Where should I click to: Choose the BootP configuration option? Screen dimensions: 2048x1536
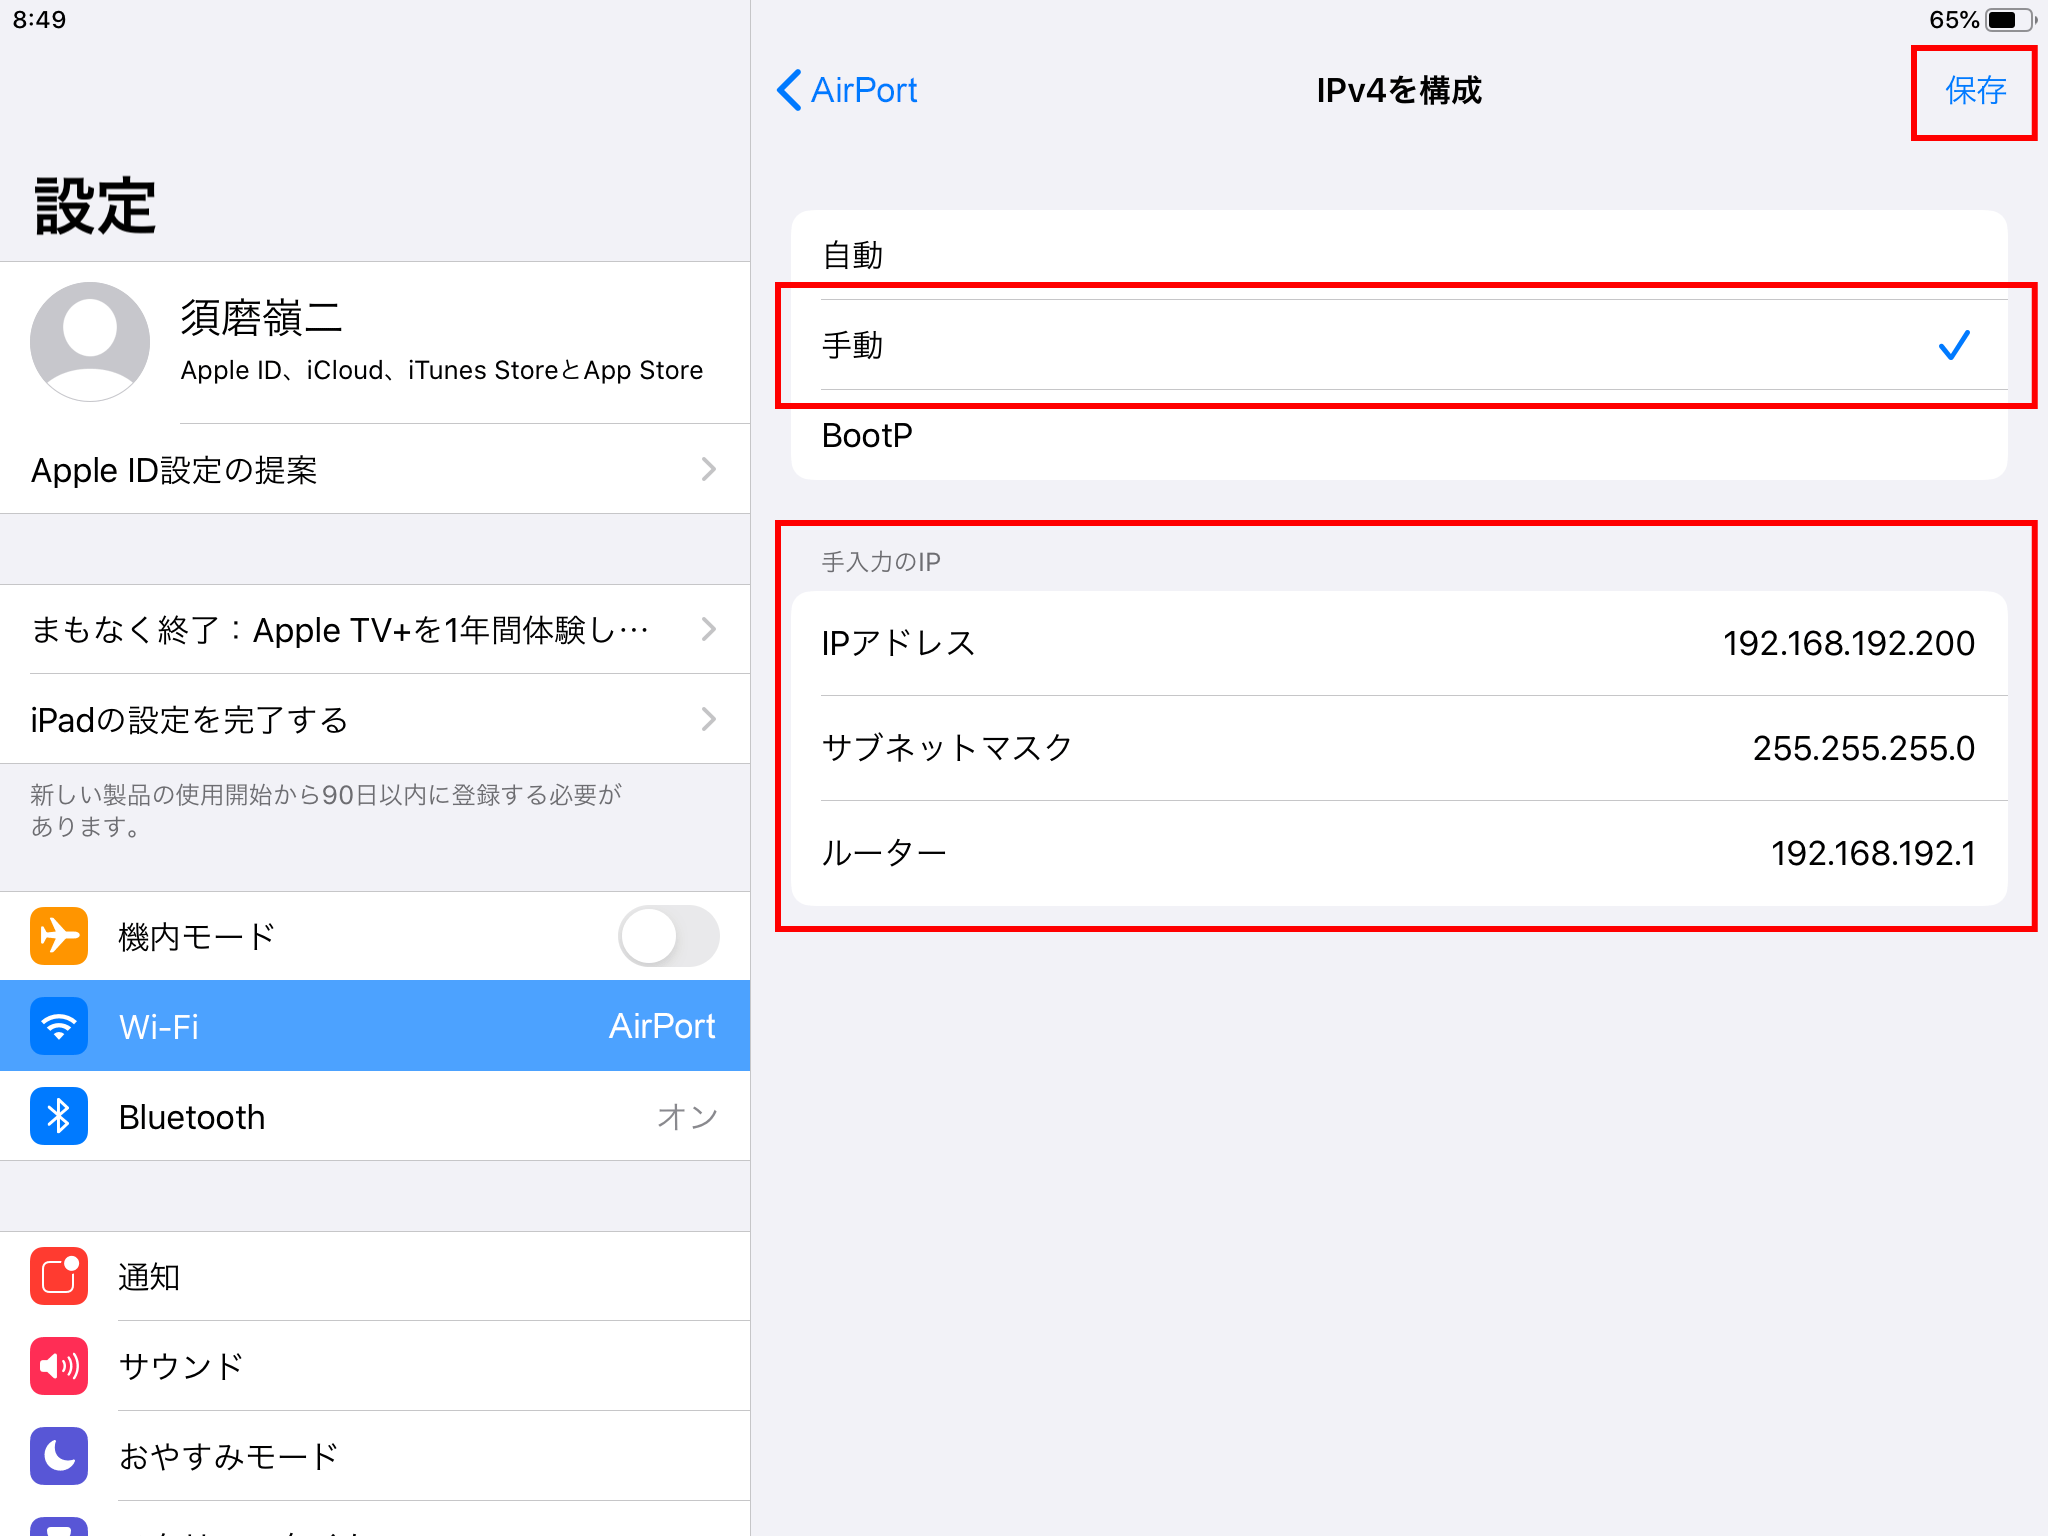[1398, 435]
